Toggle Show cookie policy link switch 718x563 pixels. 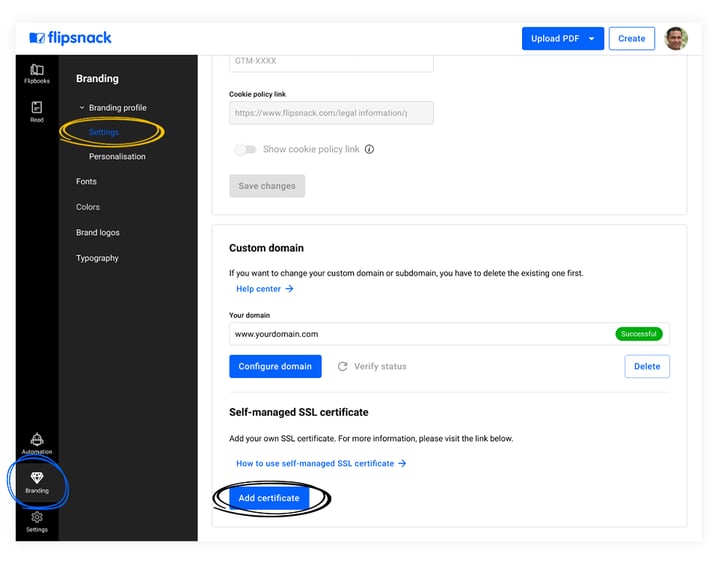point(245,150)
